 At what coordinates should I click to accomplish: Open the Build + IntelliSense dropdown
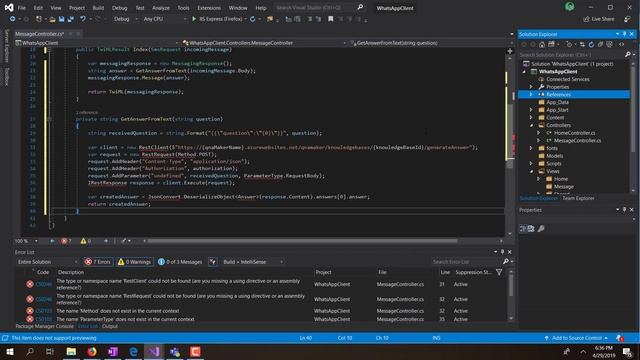pos(253,262)
